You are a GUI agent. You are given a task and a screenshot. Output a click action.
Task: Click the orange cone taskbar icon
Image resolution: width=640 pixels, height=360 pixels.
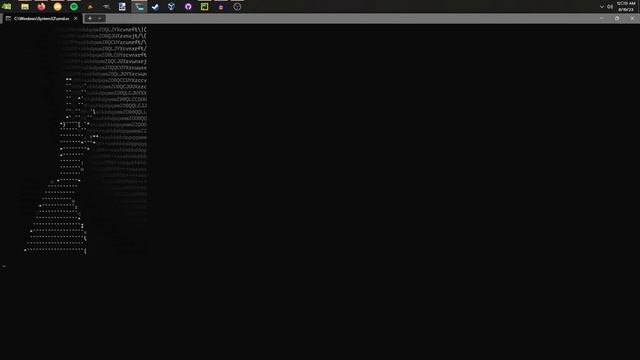pyautogui.click(x=90, y=7)
